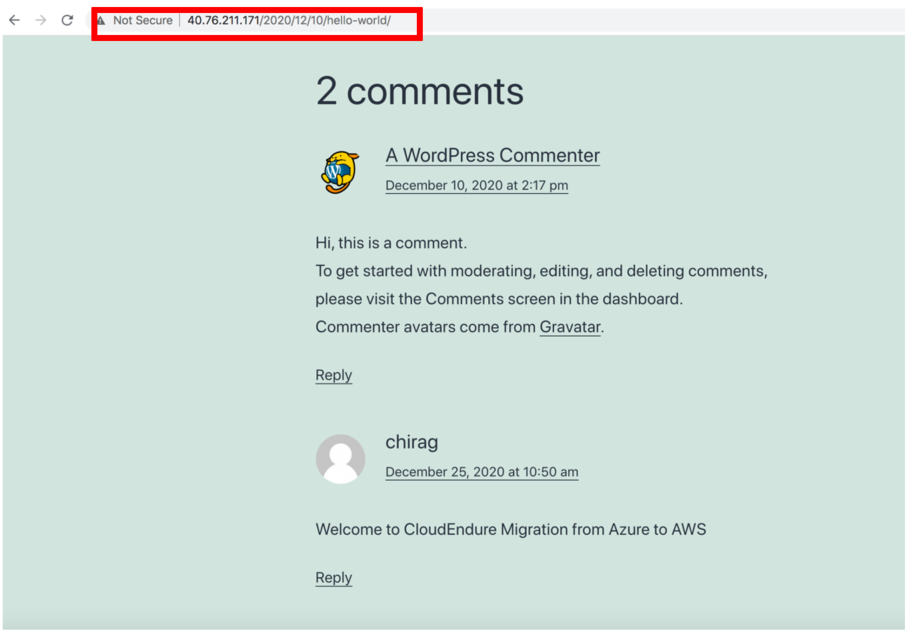The image size is (909, 632).
Task: Click the comment text about CloudEndure Migration
Action: (510, 529)
